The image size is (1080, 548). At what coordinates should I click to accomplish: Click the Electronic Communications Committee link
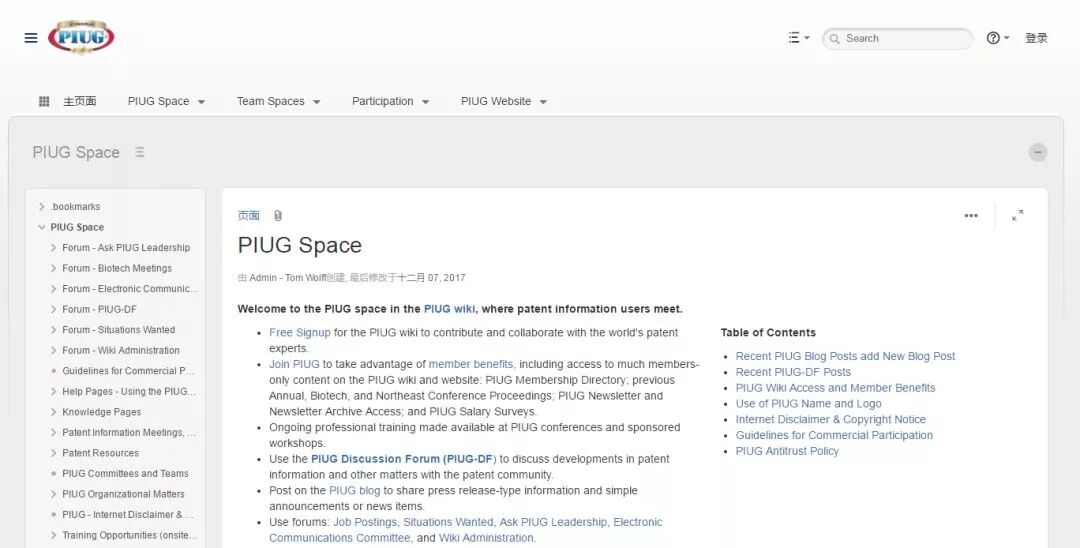[466, 530]
